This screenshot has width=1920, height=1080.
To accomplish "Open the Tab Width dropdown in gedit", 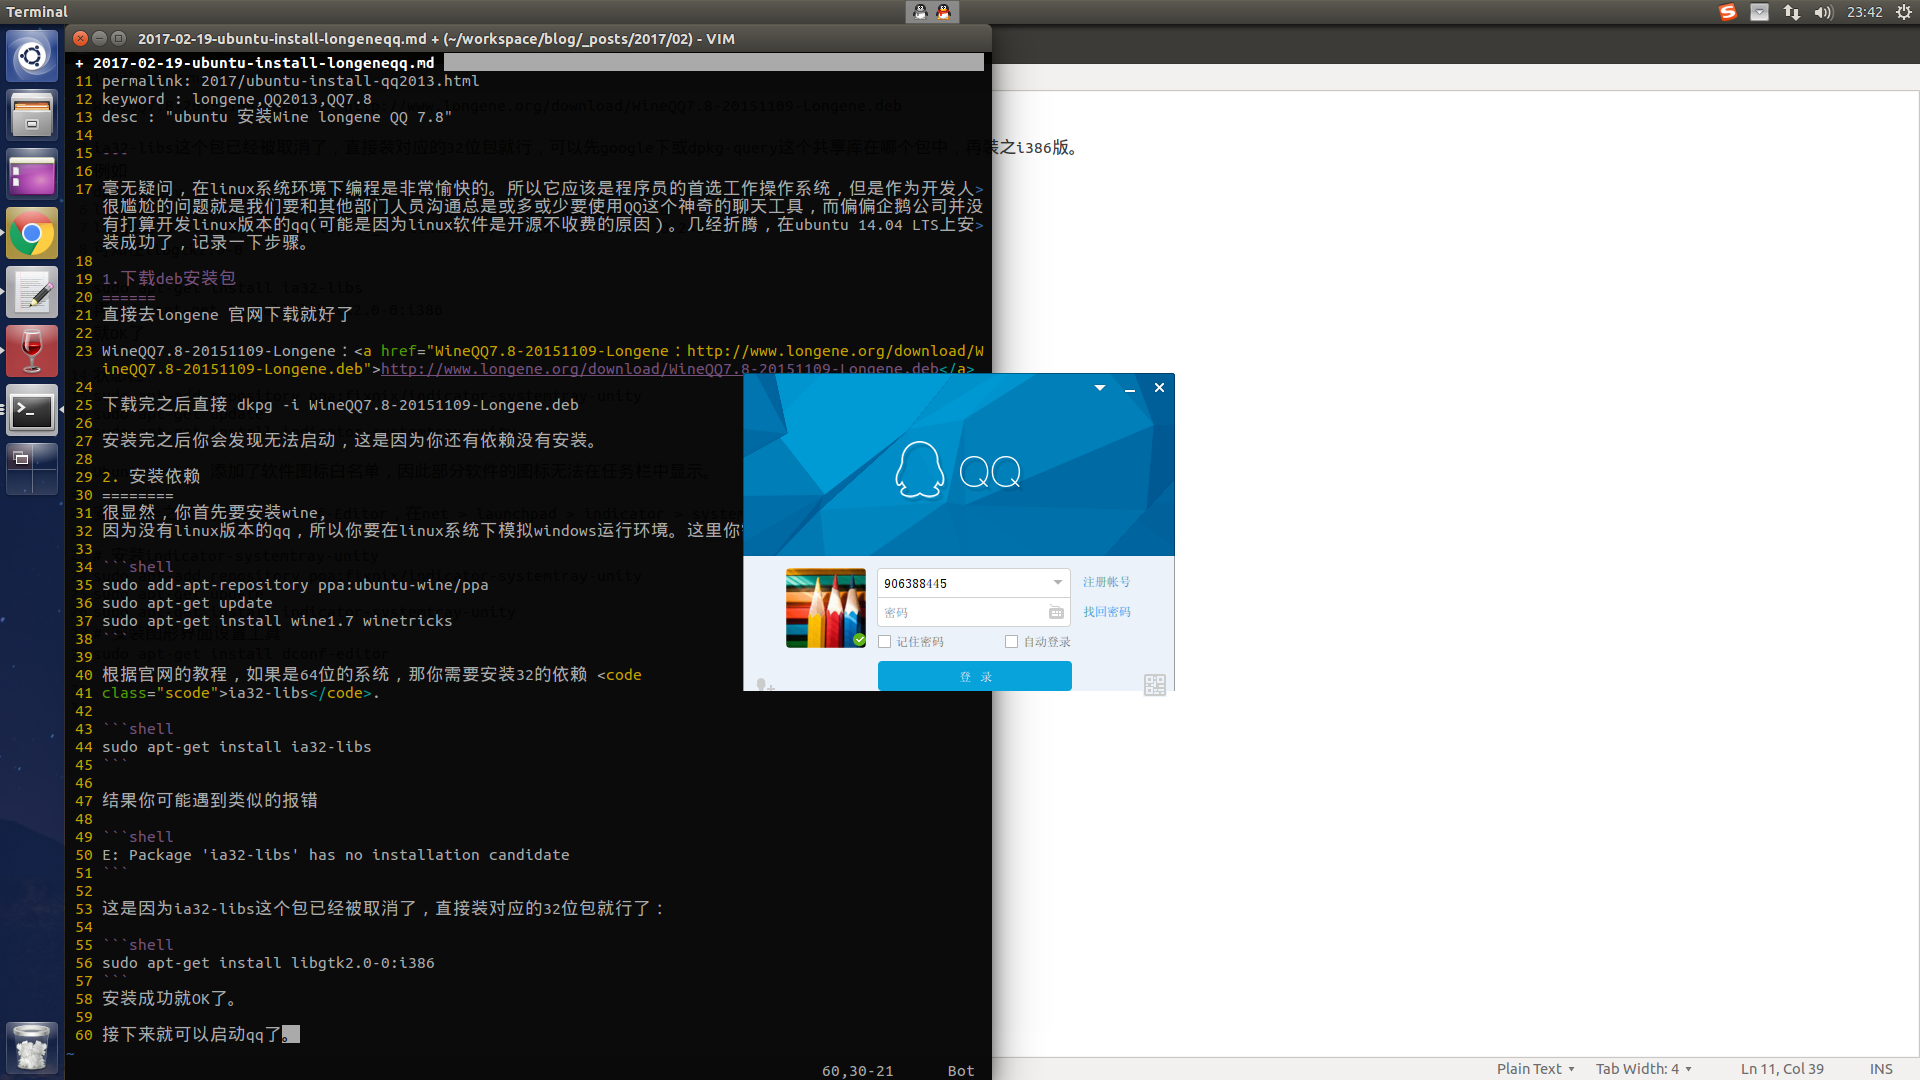I will (x=1644, y=1069).
